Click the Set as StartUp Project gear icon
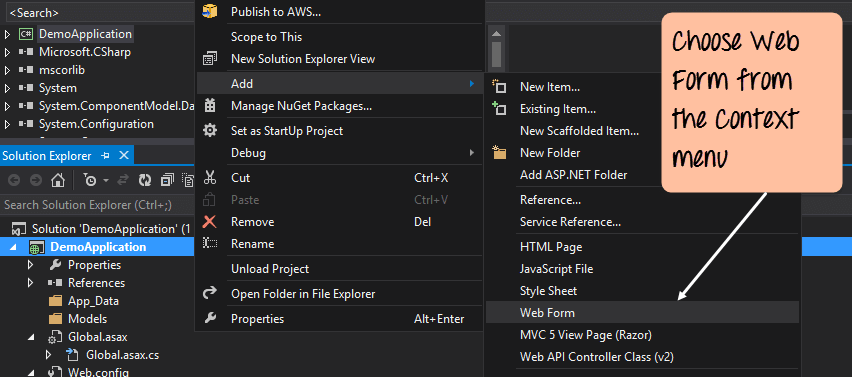 [x=210, y=130]
